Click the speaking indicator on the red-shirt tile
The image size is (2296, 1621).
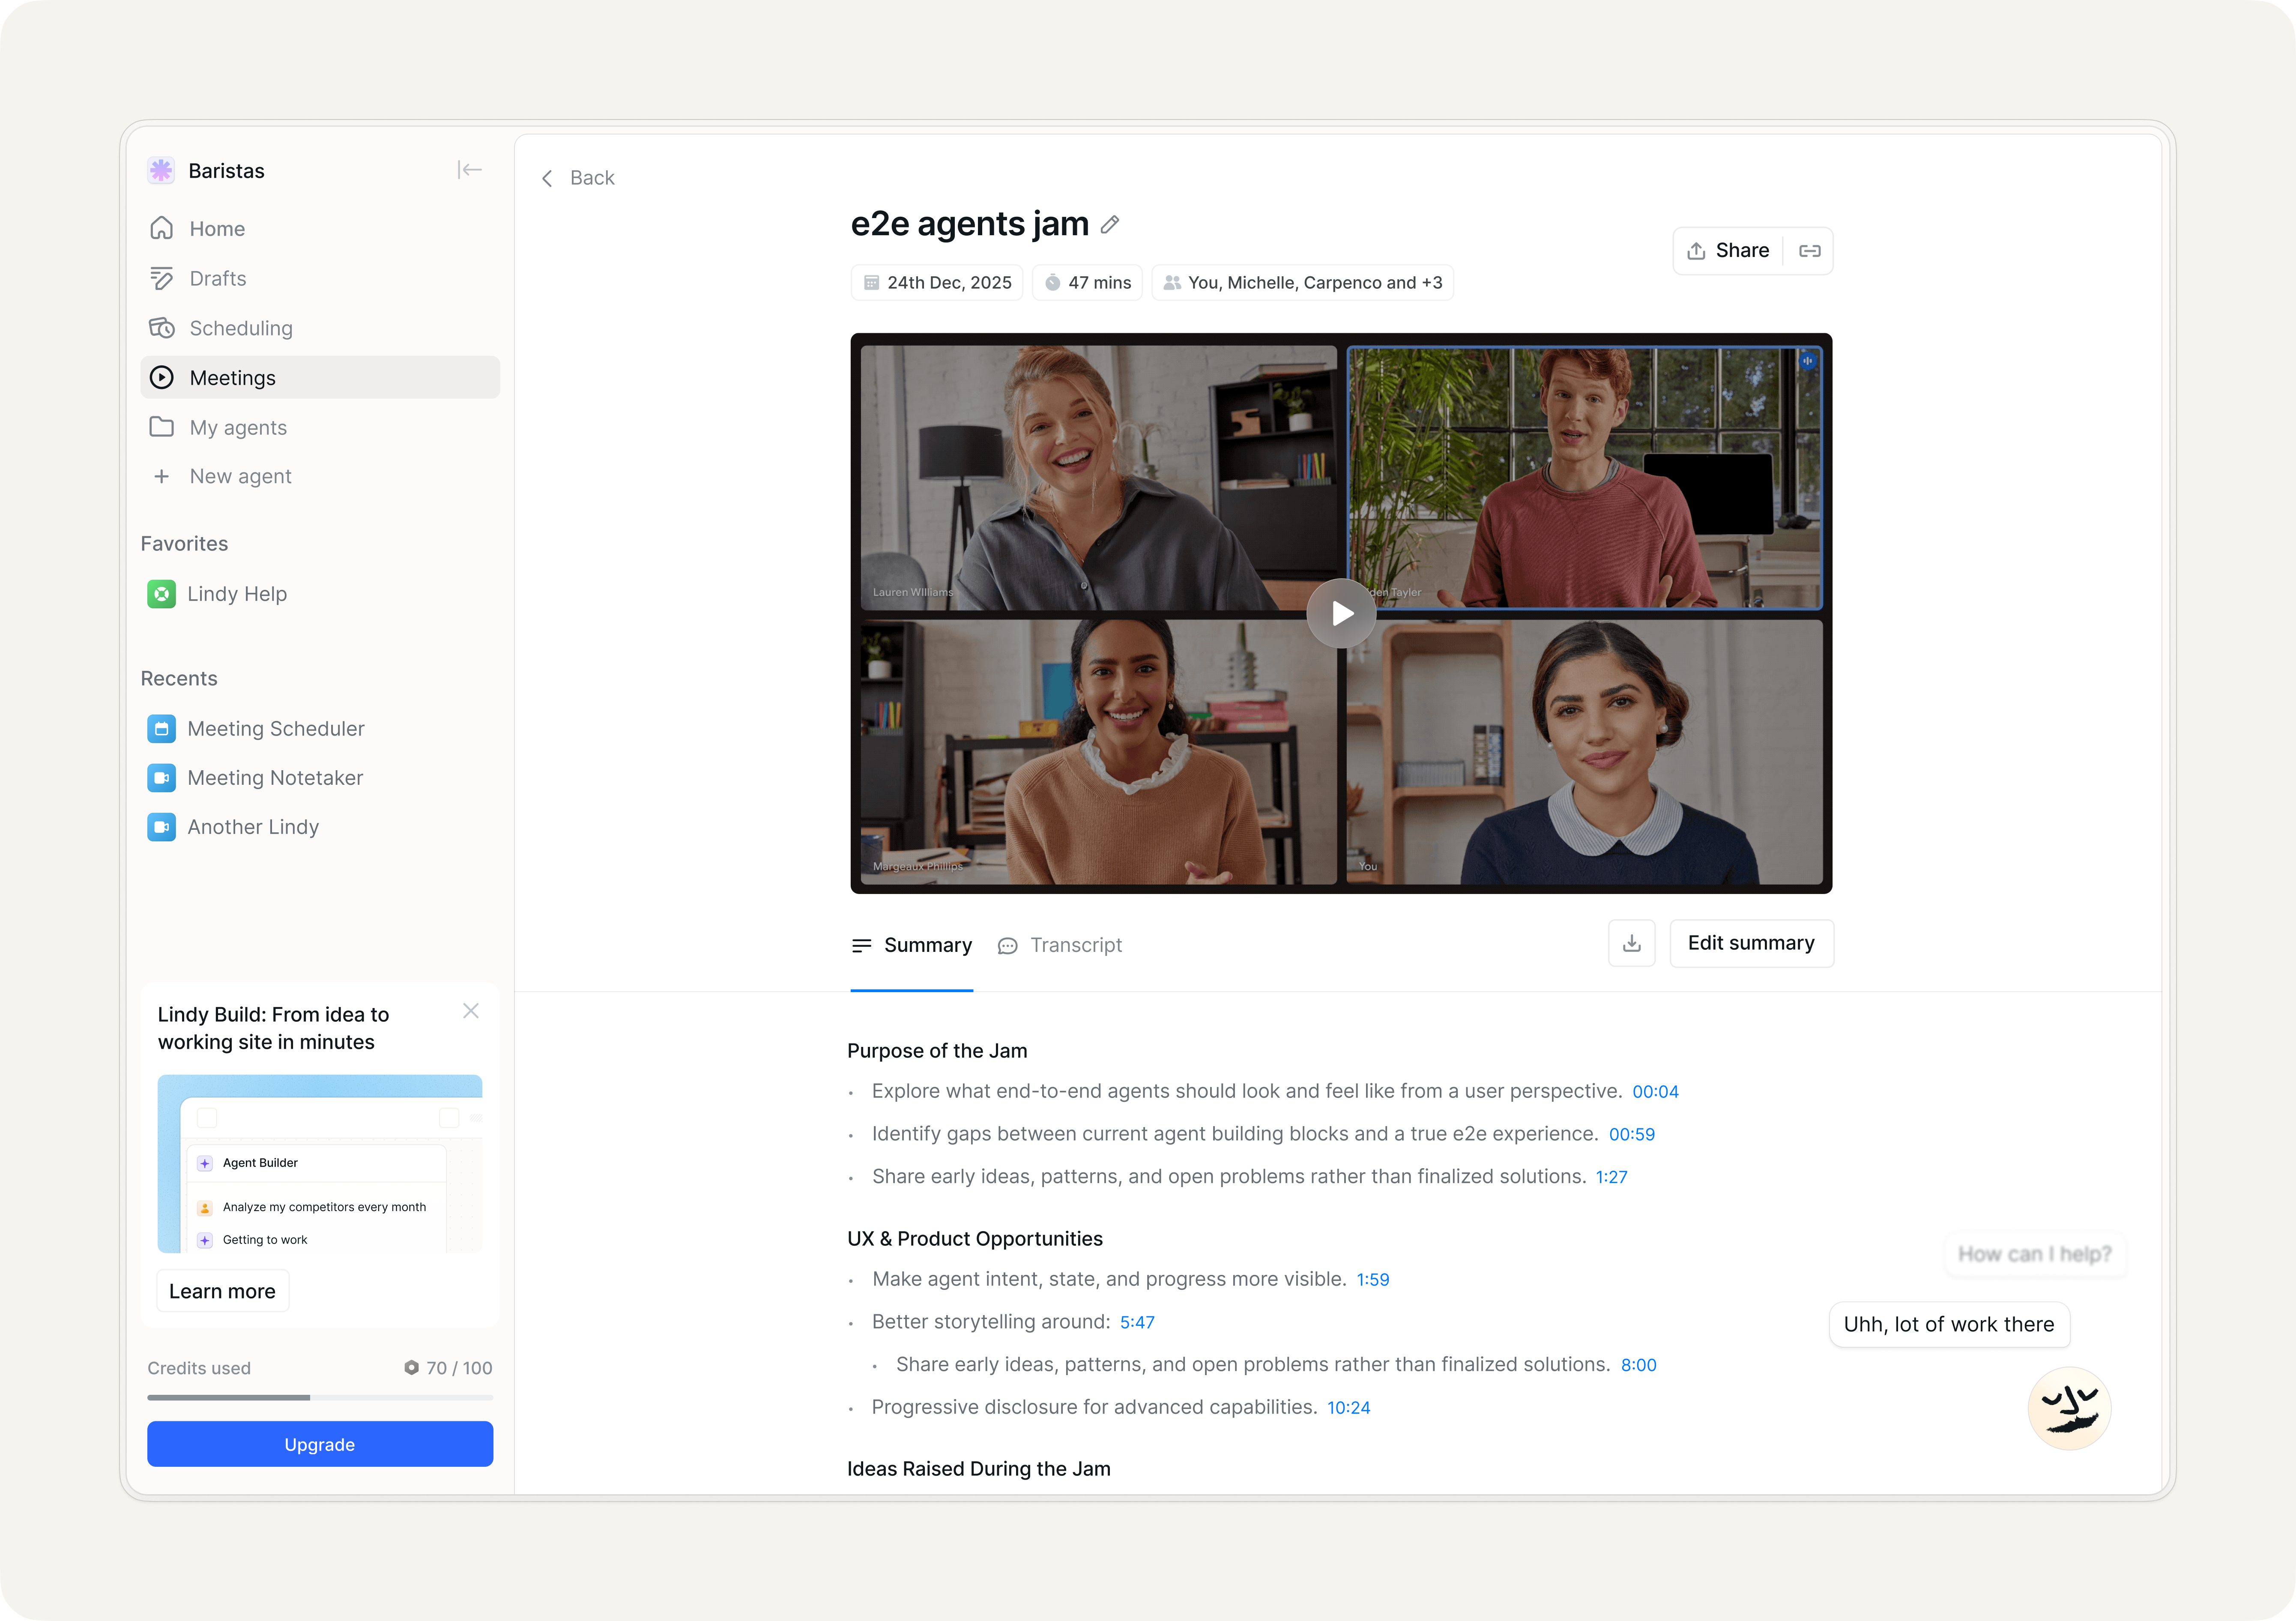tap(1807, 361)
